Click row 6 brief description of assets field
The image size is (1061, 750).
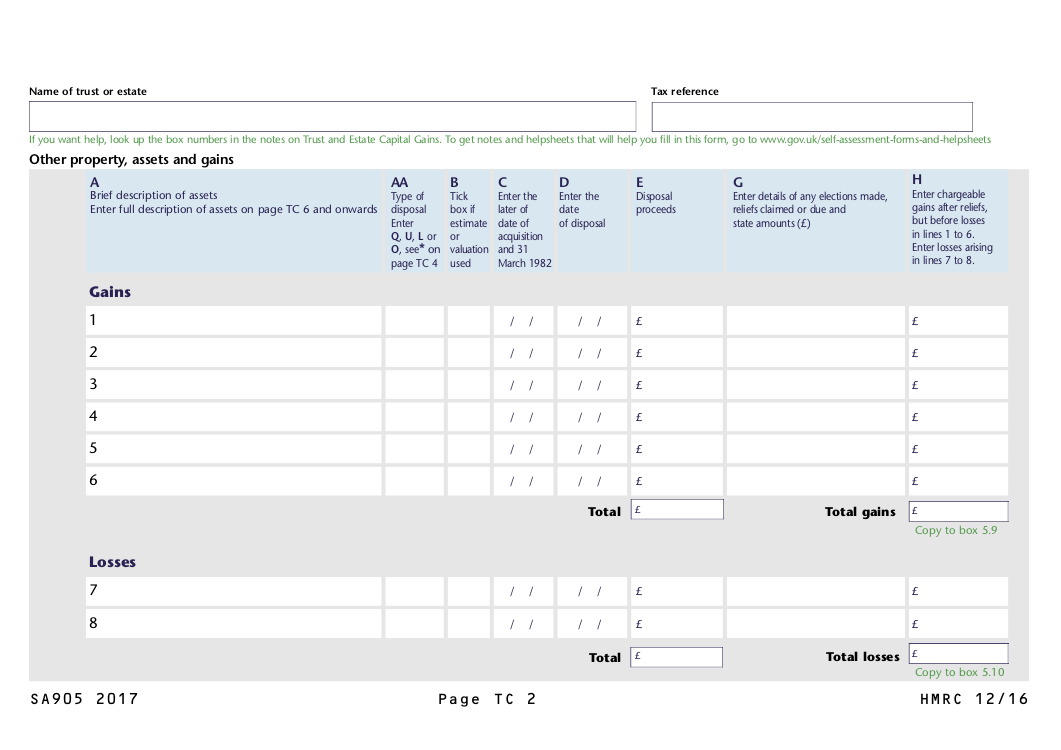coord(234,481)
